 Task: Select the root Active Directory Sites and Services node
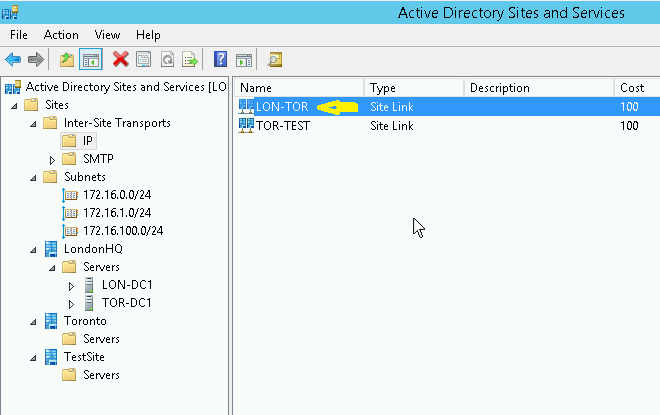(126, 87)
